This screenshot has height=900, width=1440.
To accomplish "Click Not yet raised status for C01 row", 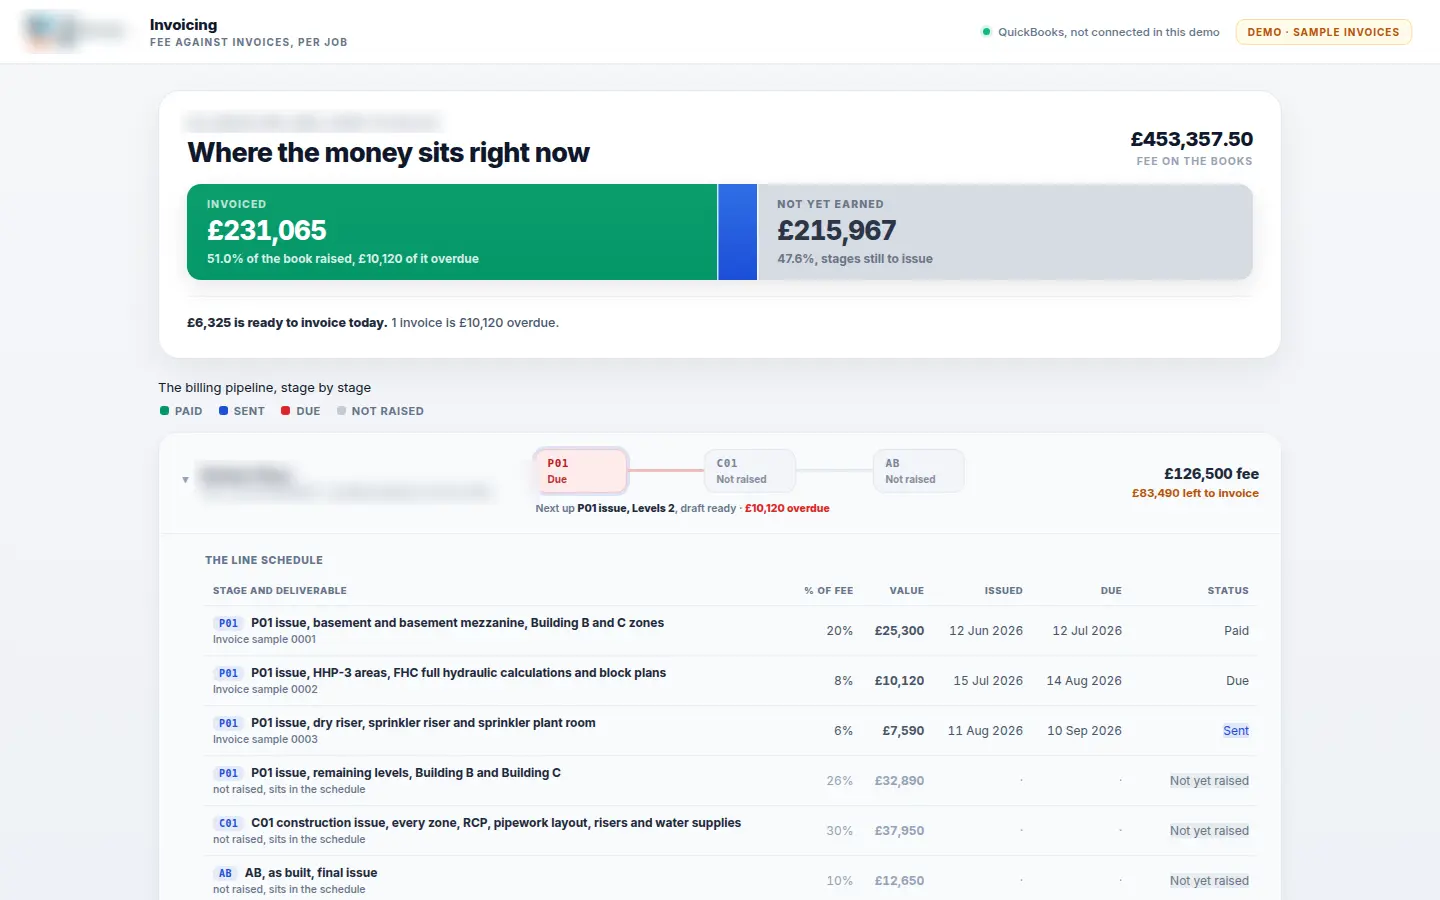I will [x=1209, y=831].
